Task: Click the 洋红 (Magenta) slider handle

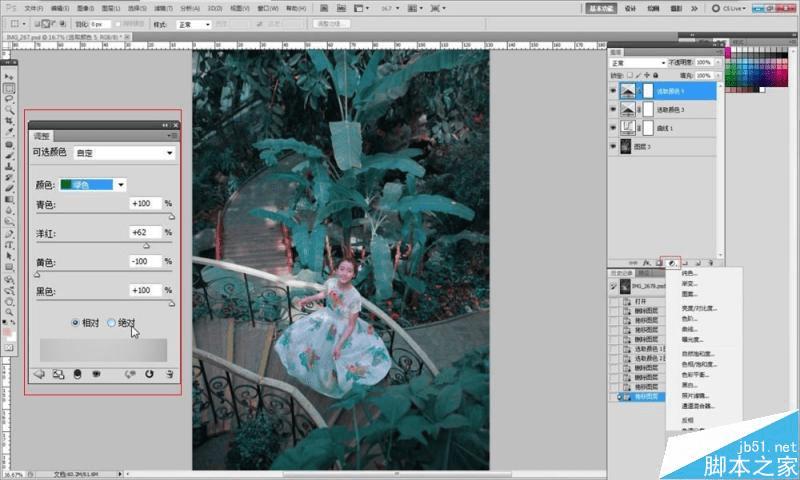Action: coord(146,243)
